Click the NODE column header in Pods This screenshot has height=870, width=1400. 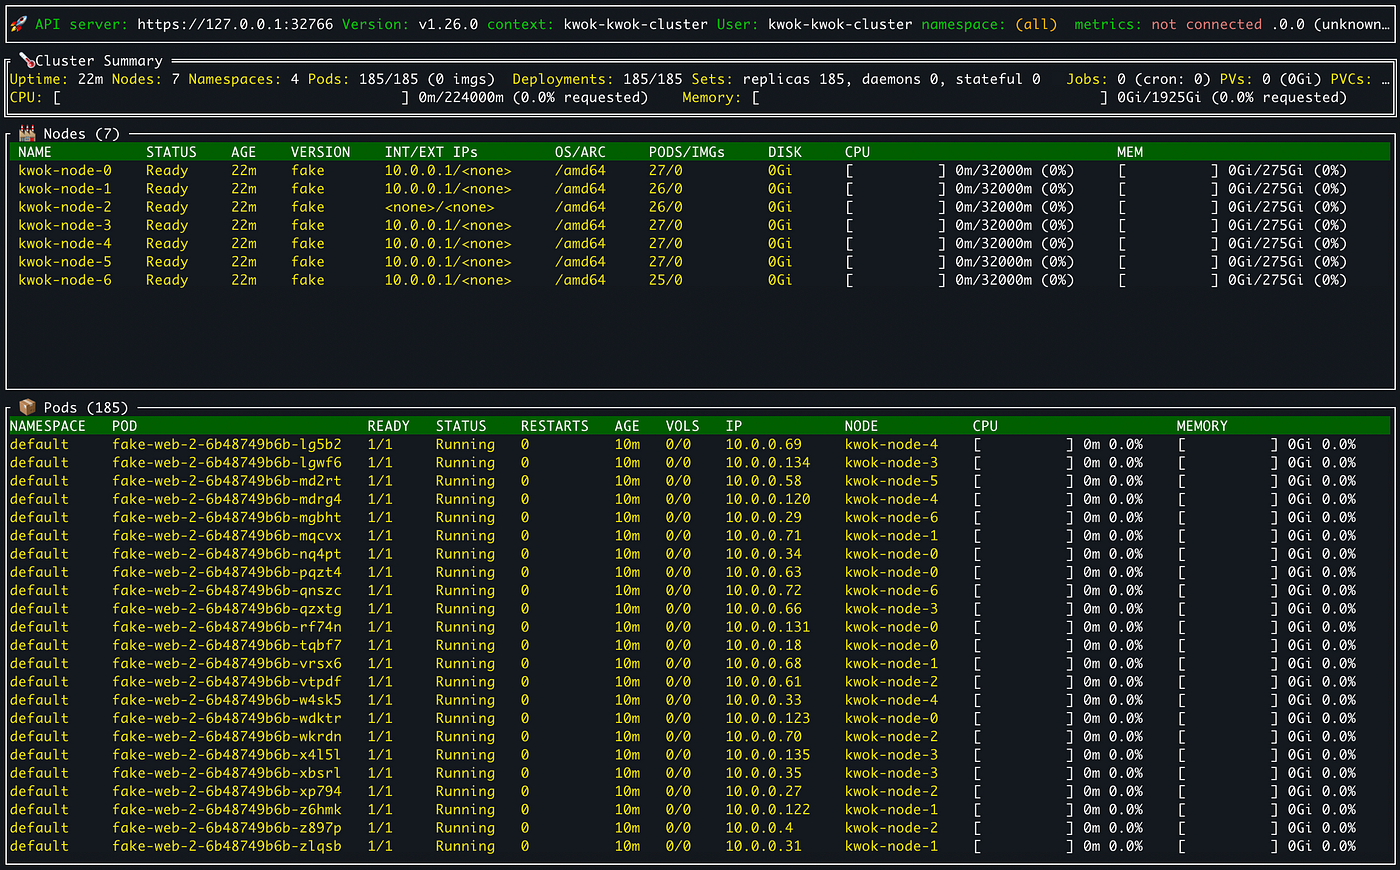tap(861, 426)
